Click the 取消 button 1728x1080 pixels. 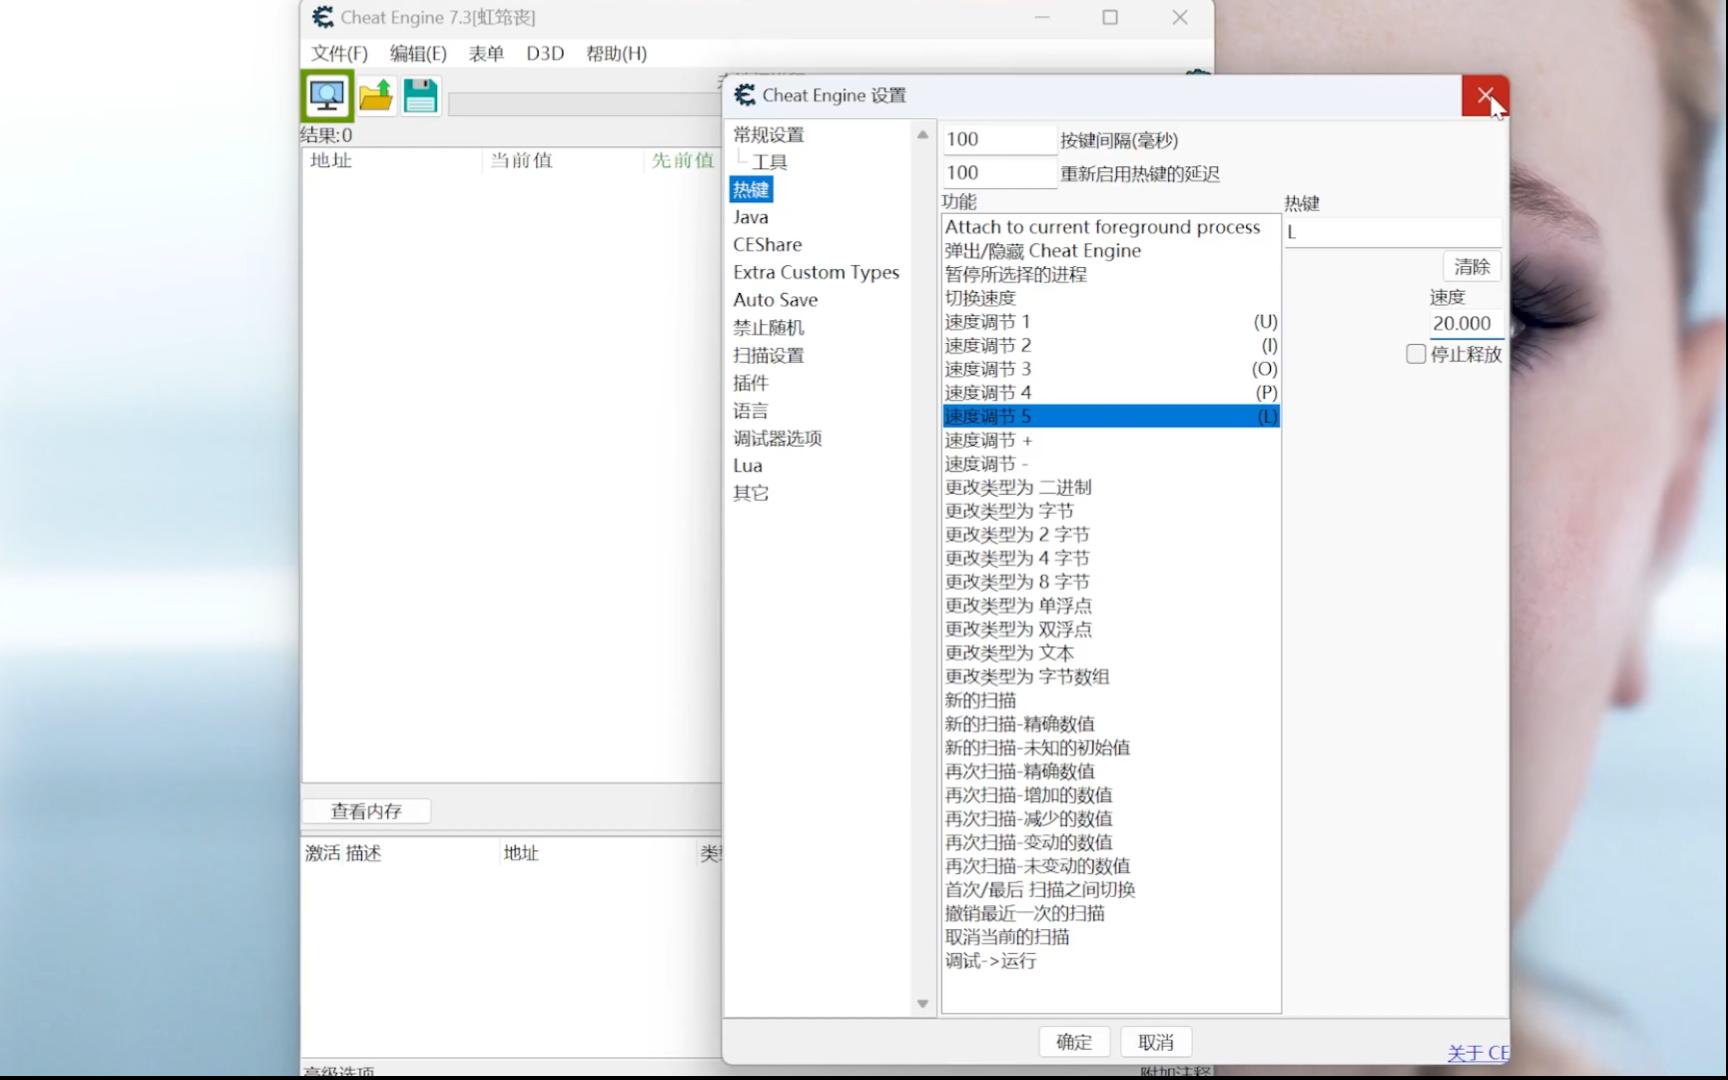(x=1156, y=1042)
